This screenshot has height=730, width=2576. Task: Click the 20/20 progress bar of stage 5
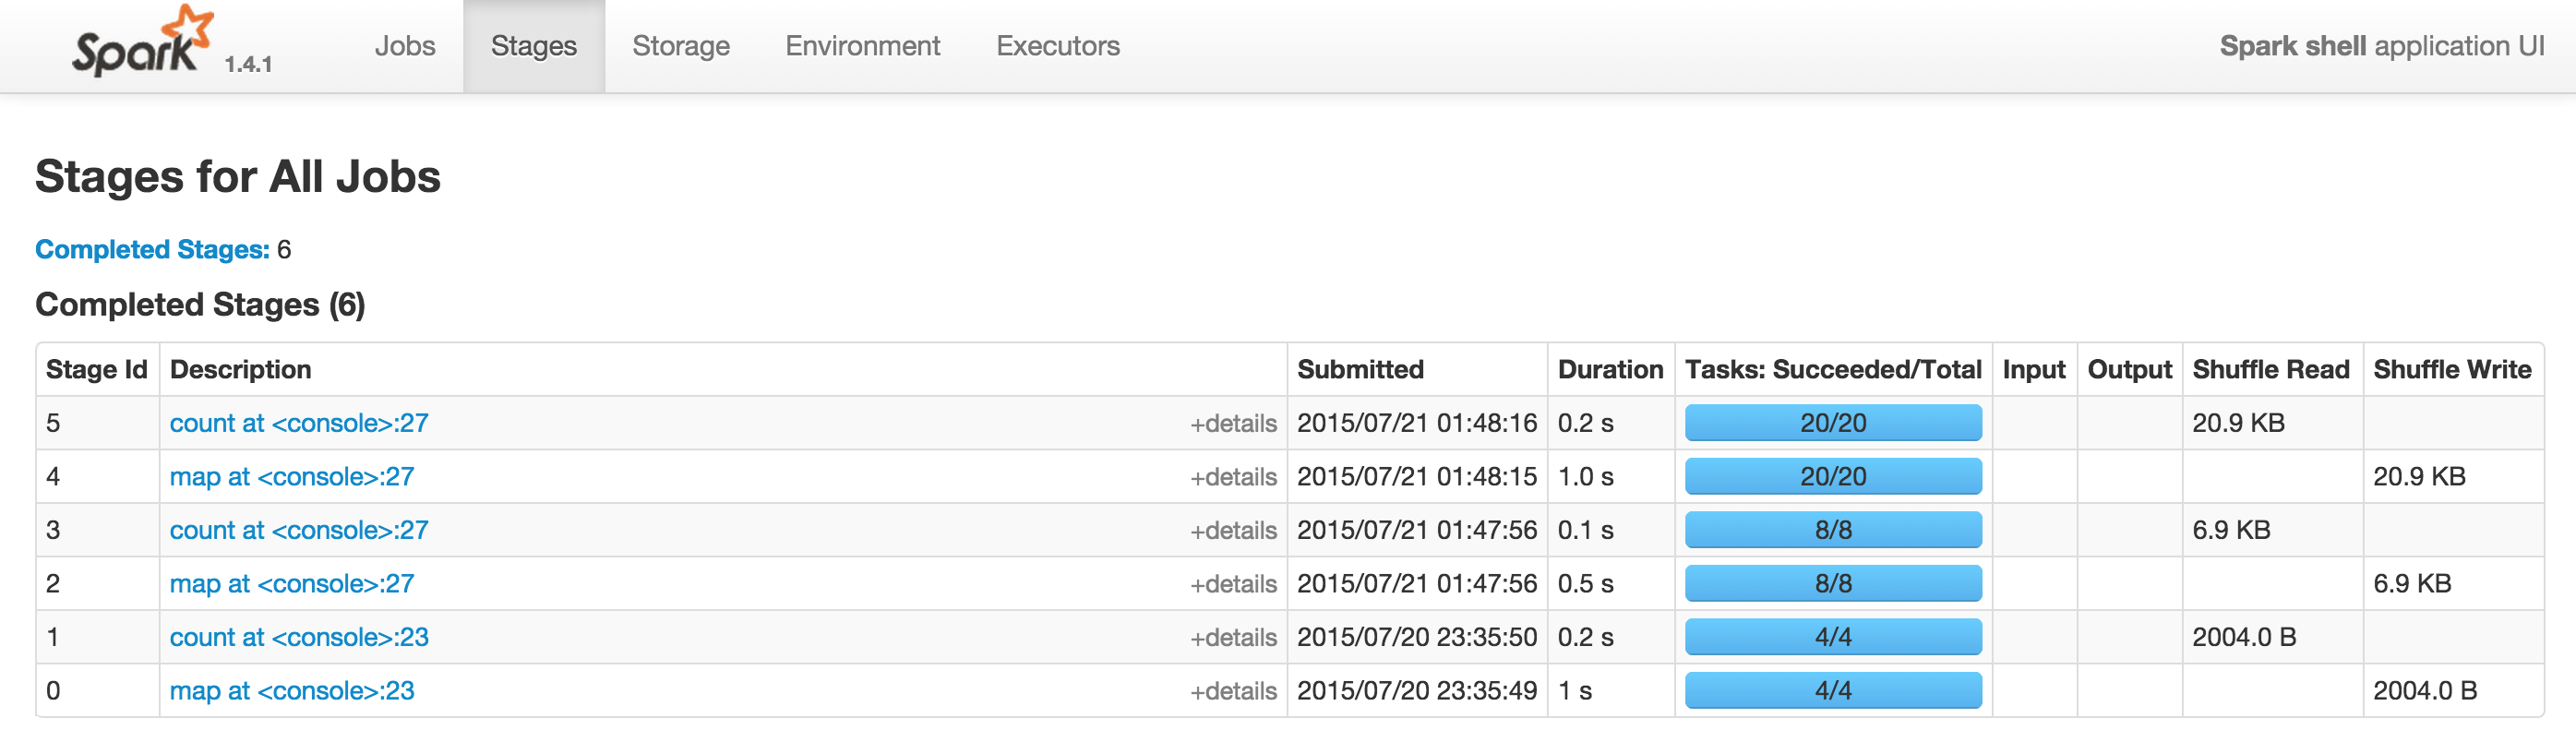point(1833,423)
